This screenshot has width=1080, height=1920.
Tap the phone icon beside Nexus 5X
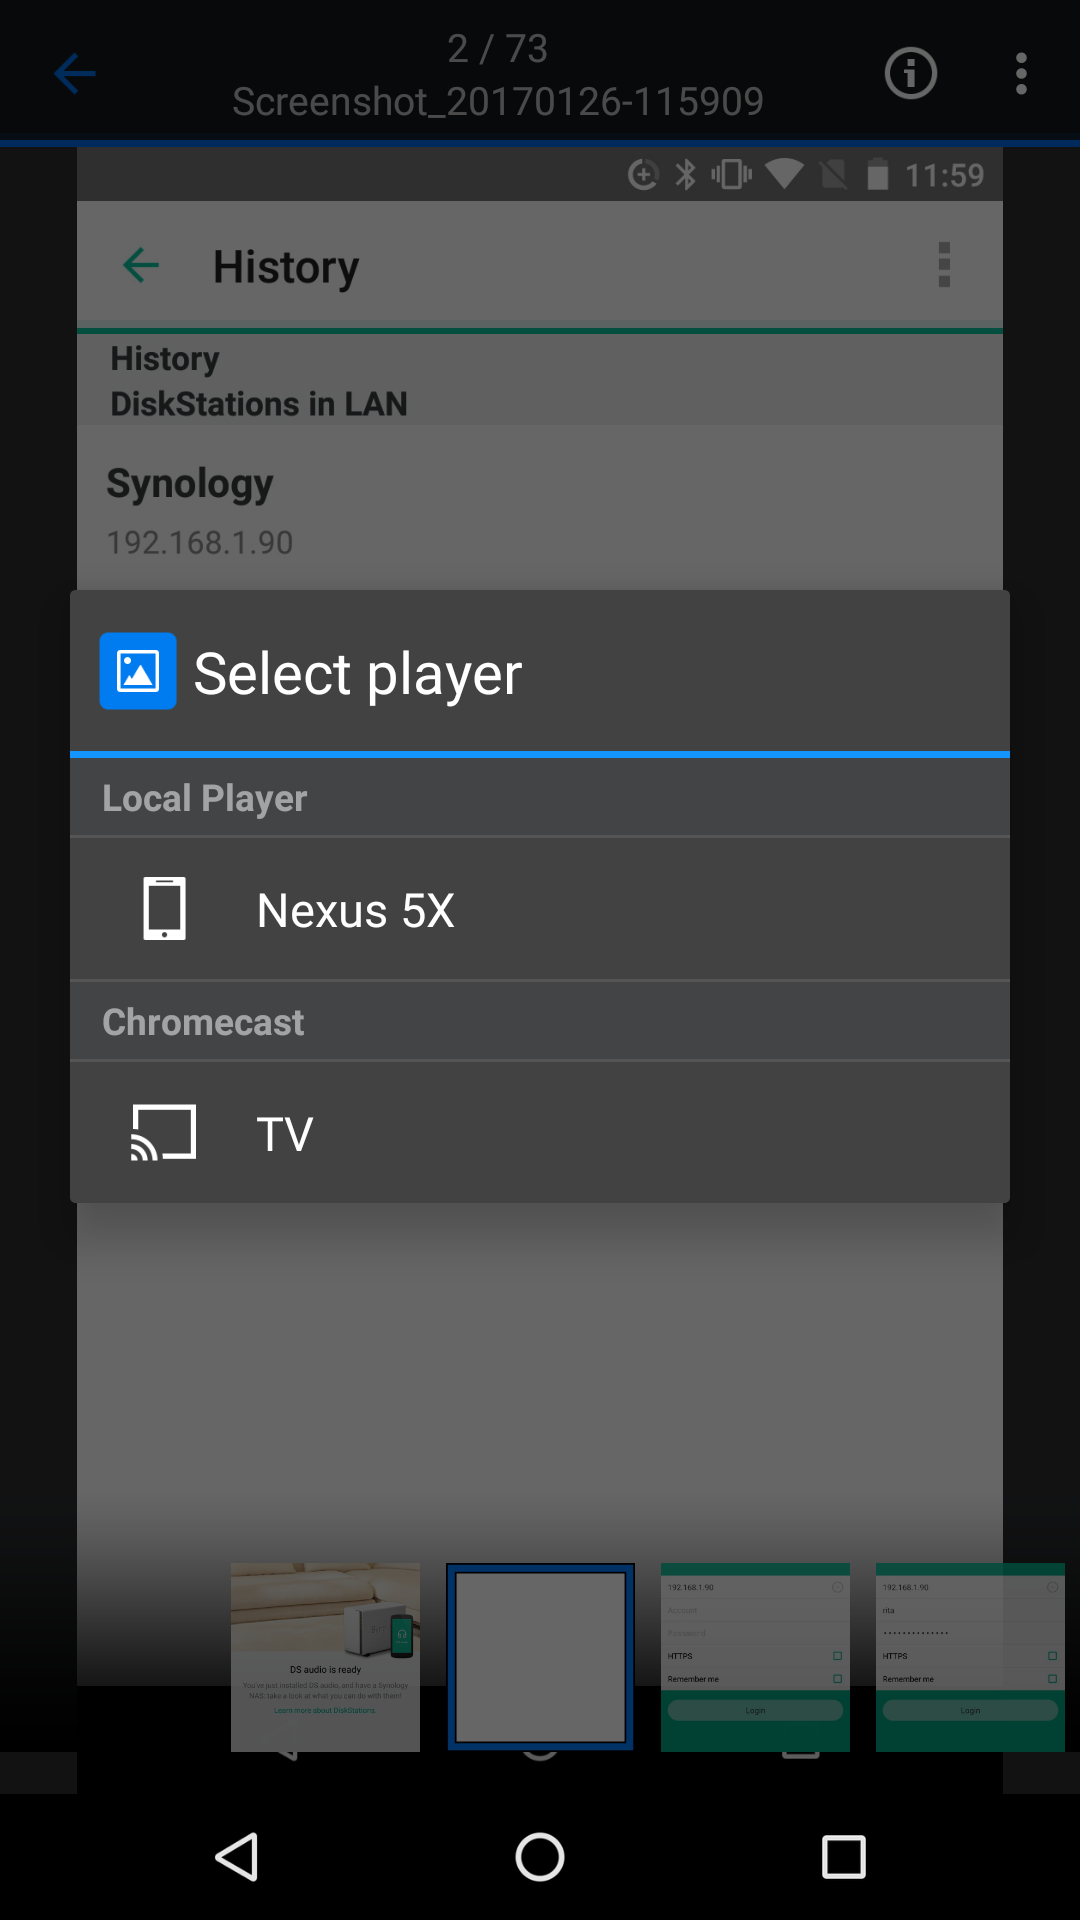click(164, 909)
